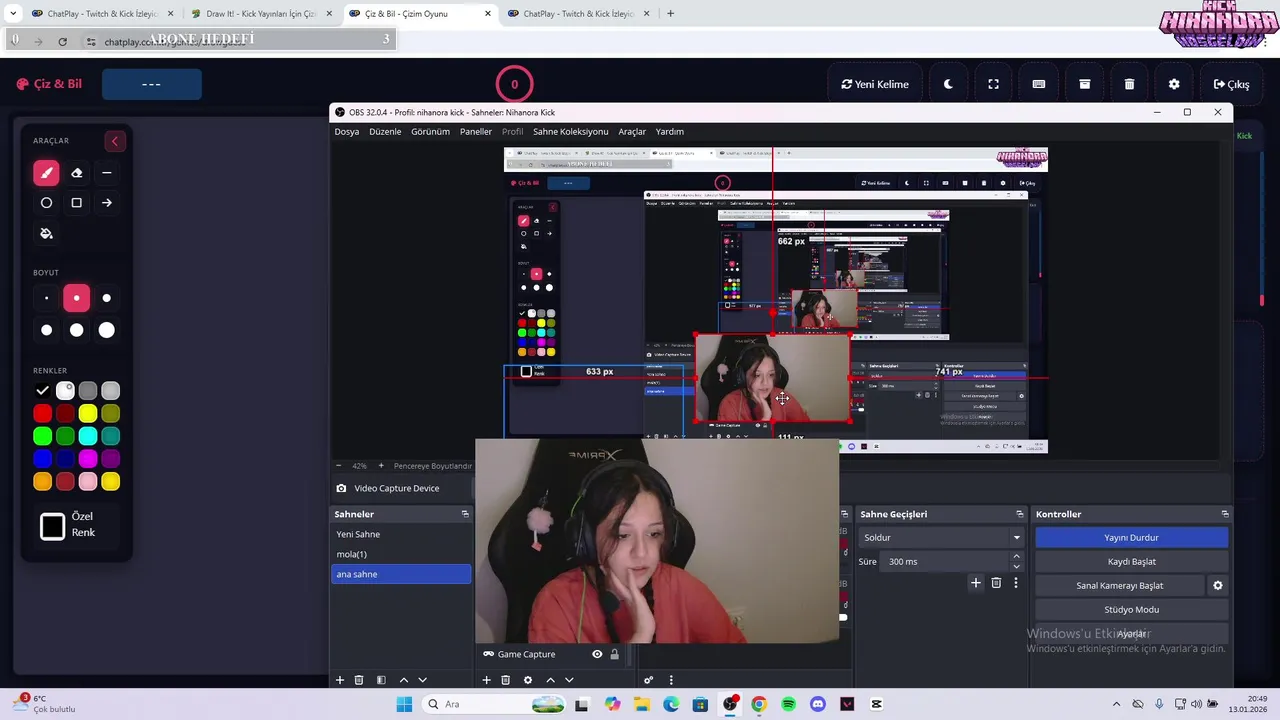Increase transition Süre duration stepper
This screenshot has width=1280, height=720.
tap(1017, 557)
